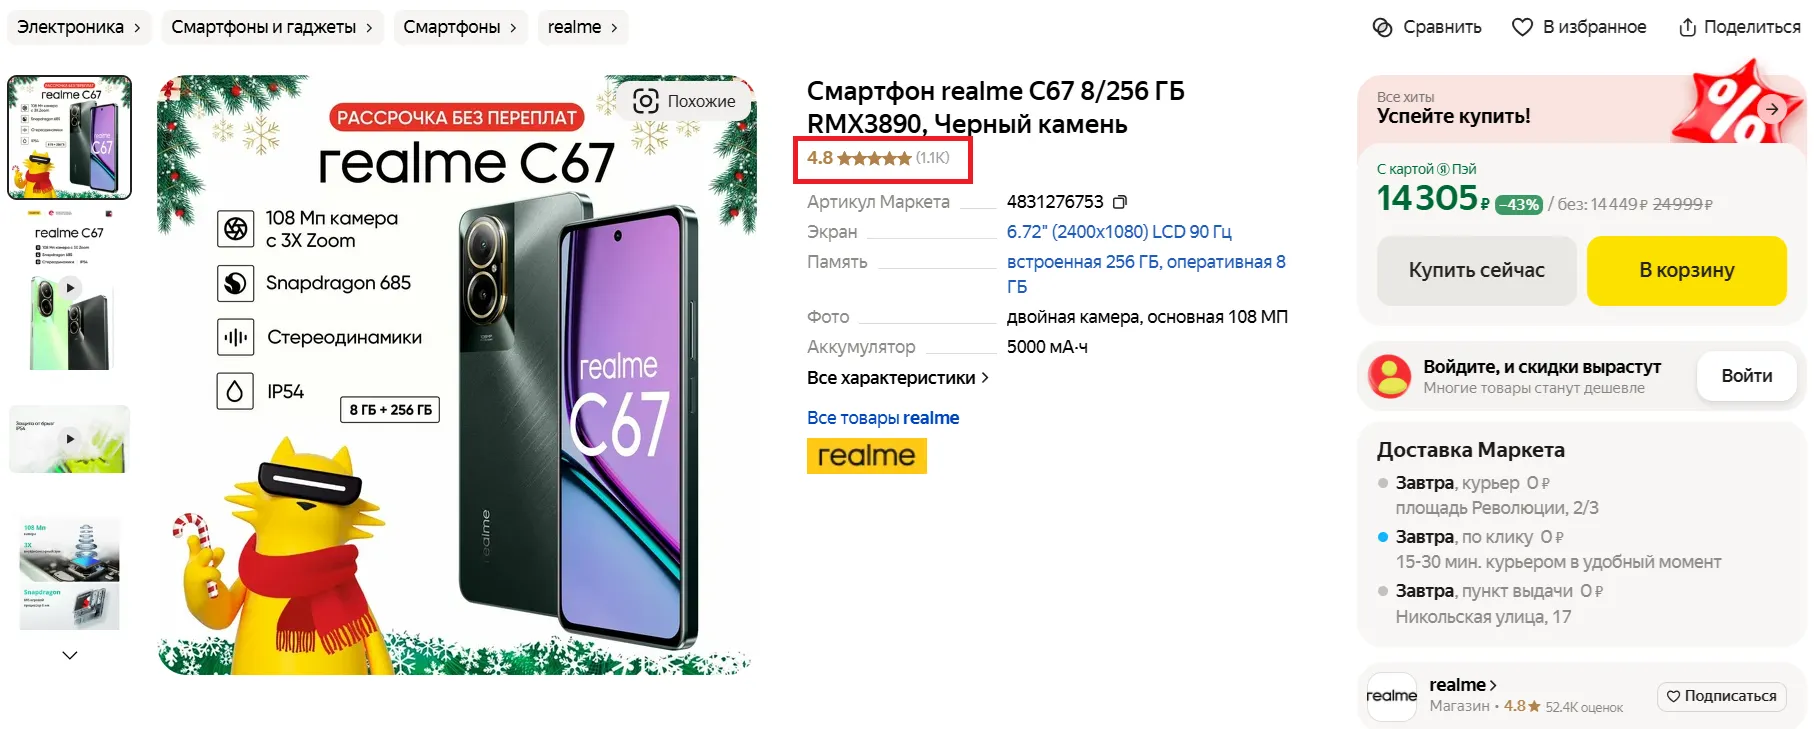Open the realme breadcrumb category
The height and width of the screenshot is (729, 1819).
click(583, 27)
